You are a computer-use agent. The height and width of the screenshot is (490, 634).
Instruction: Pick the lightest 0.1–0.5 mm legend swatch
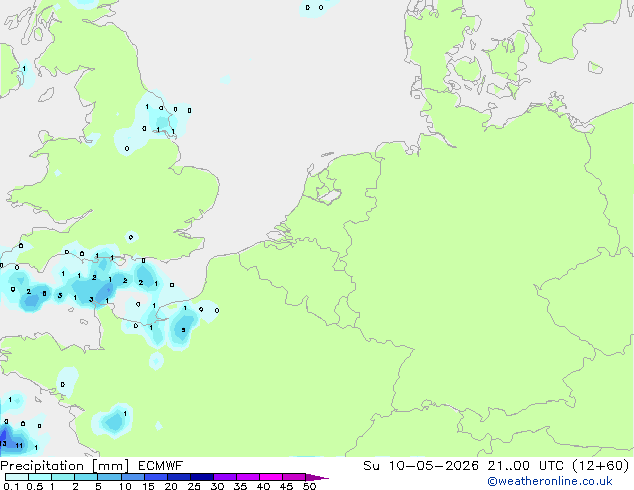[x=17, y=477]
